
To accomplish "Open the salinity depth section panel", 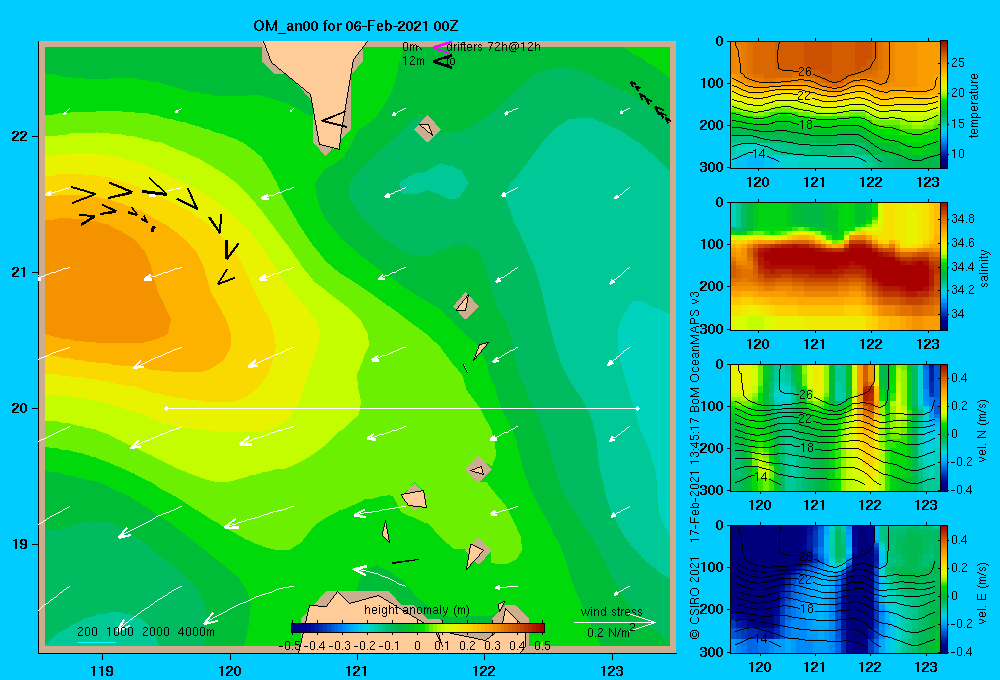I will click(x=835, y=266).
